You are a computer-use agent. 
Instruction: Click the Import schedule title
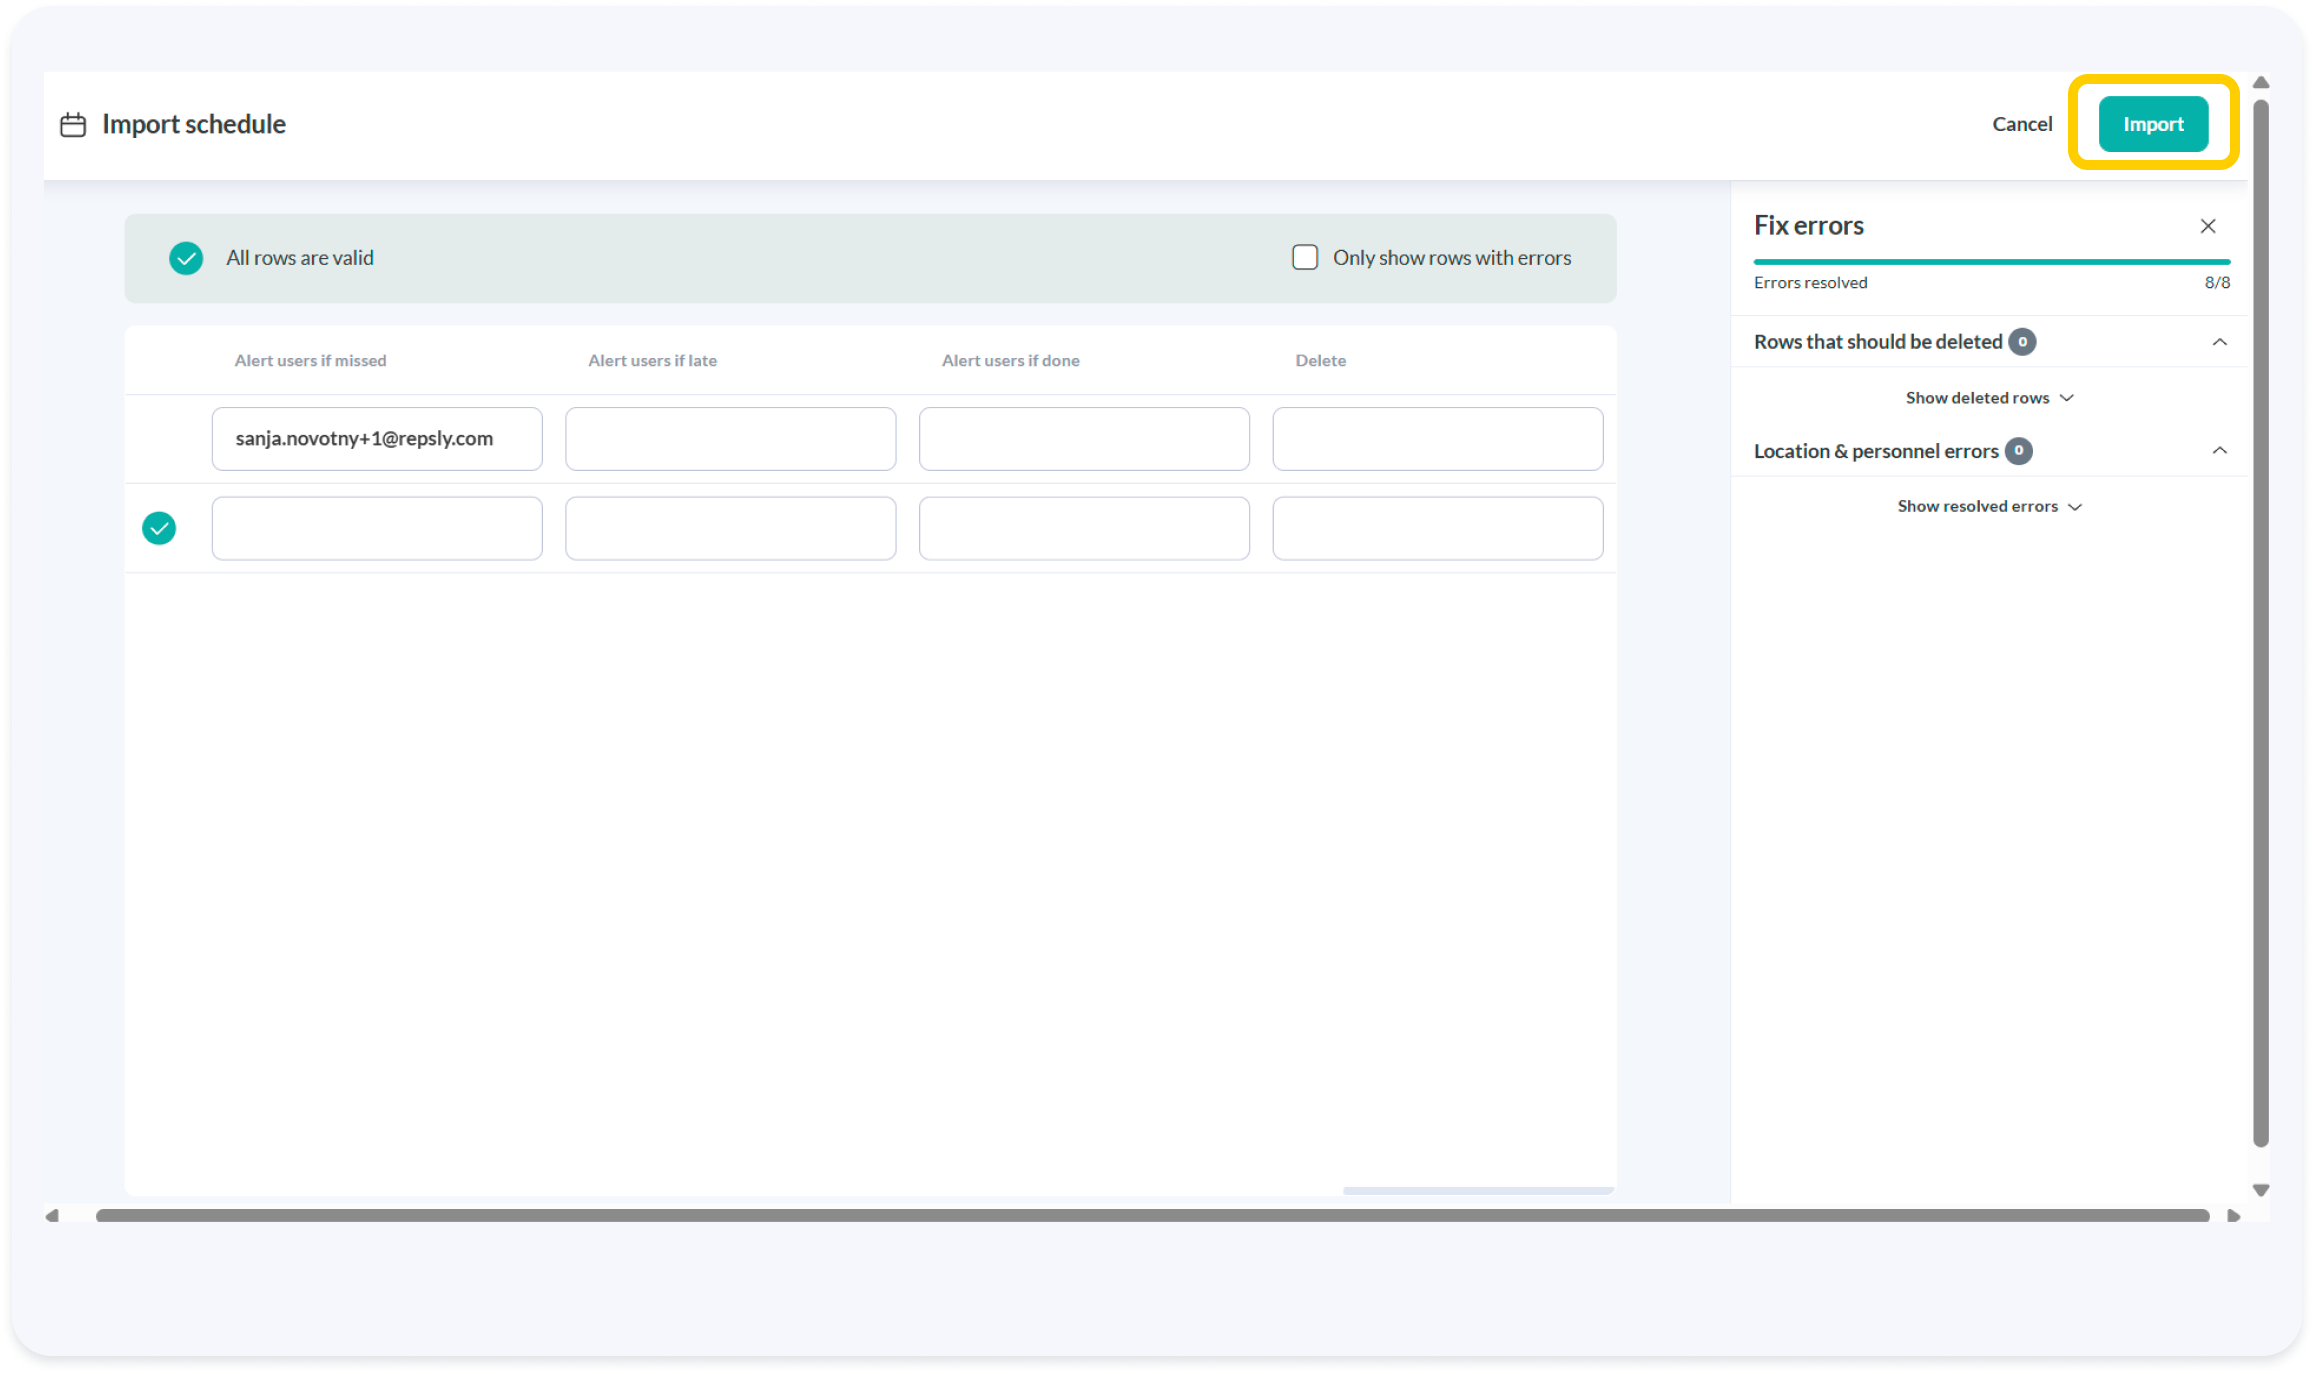coord(194,124)
